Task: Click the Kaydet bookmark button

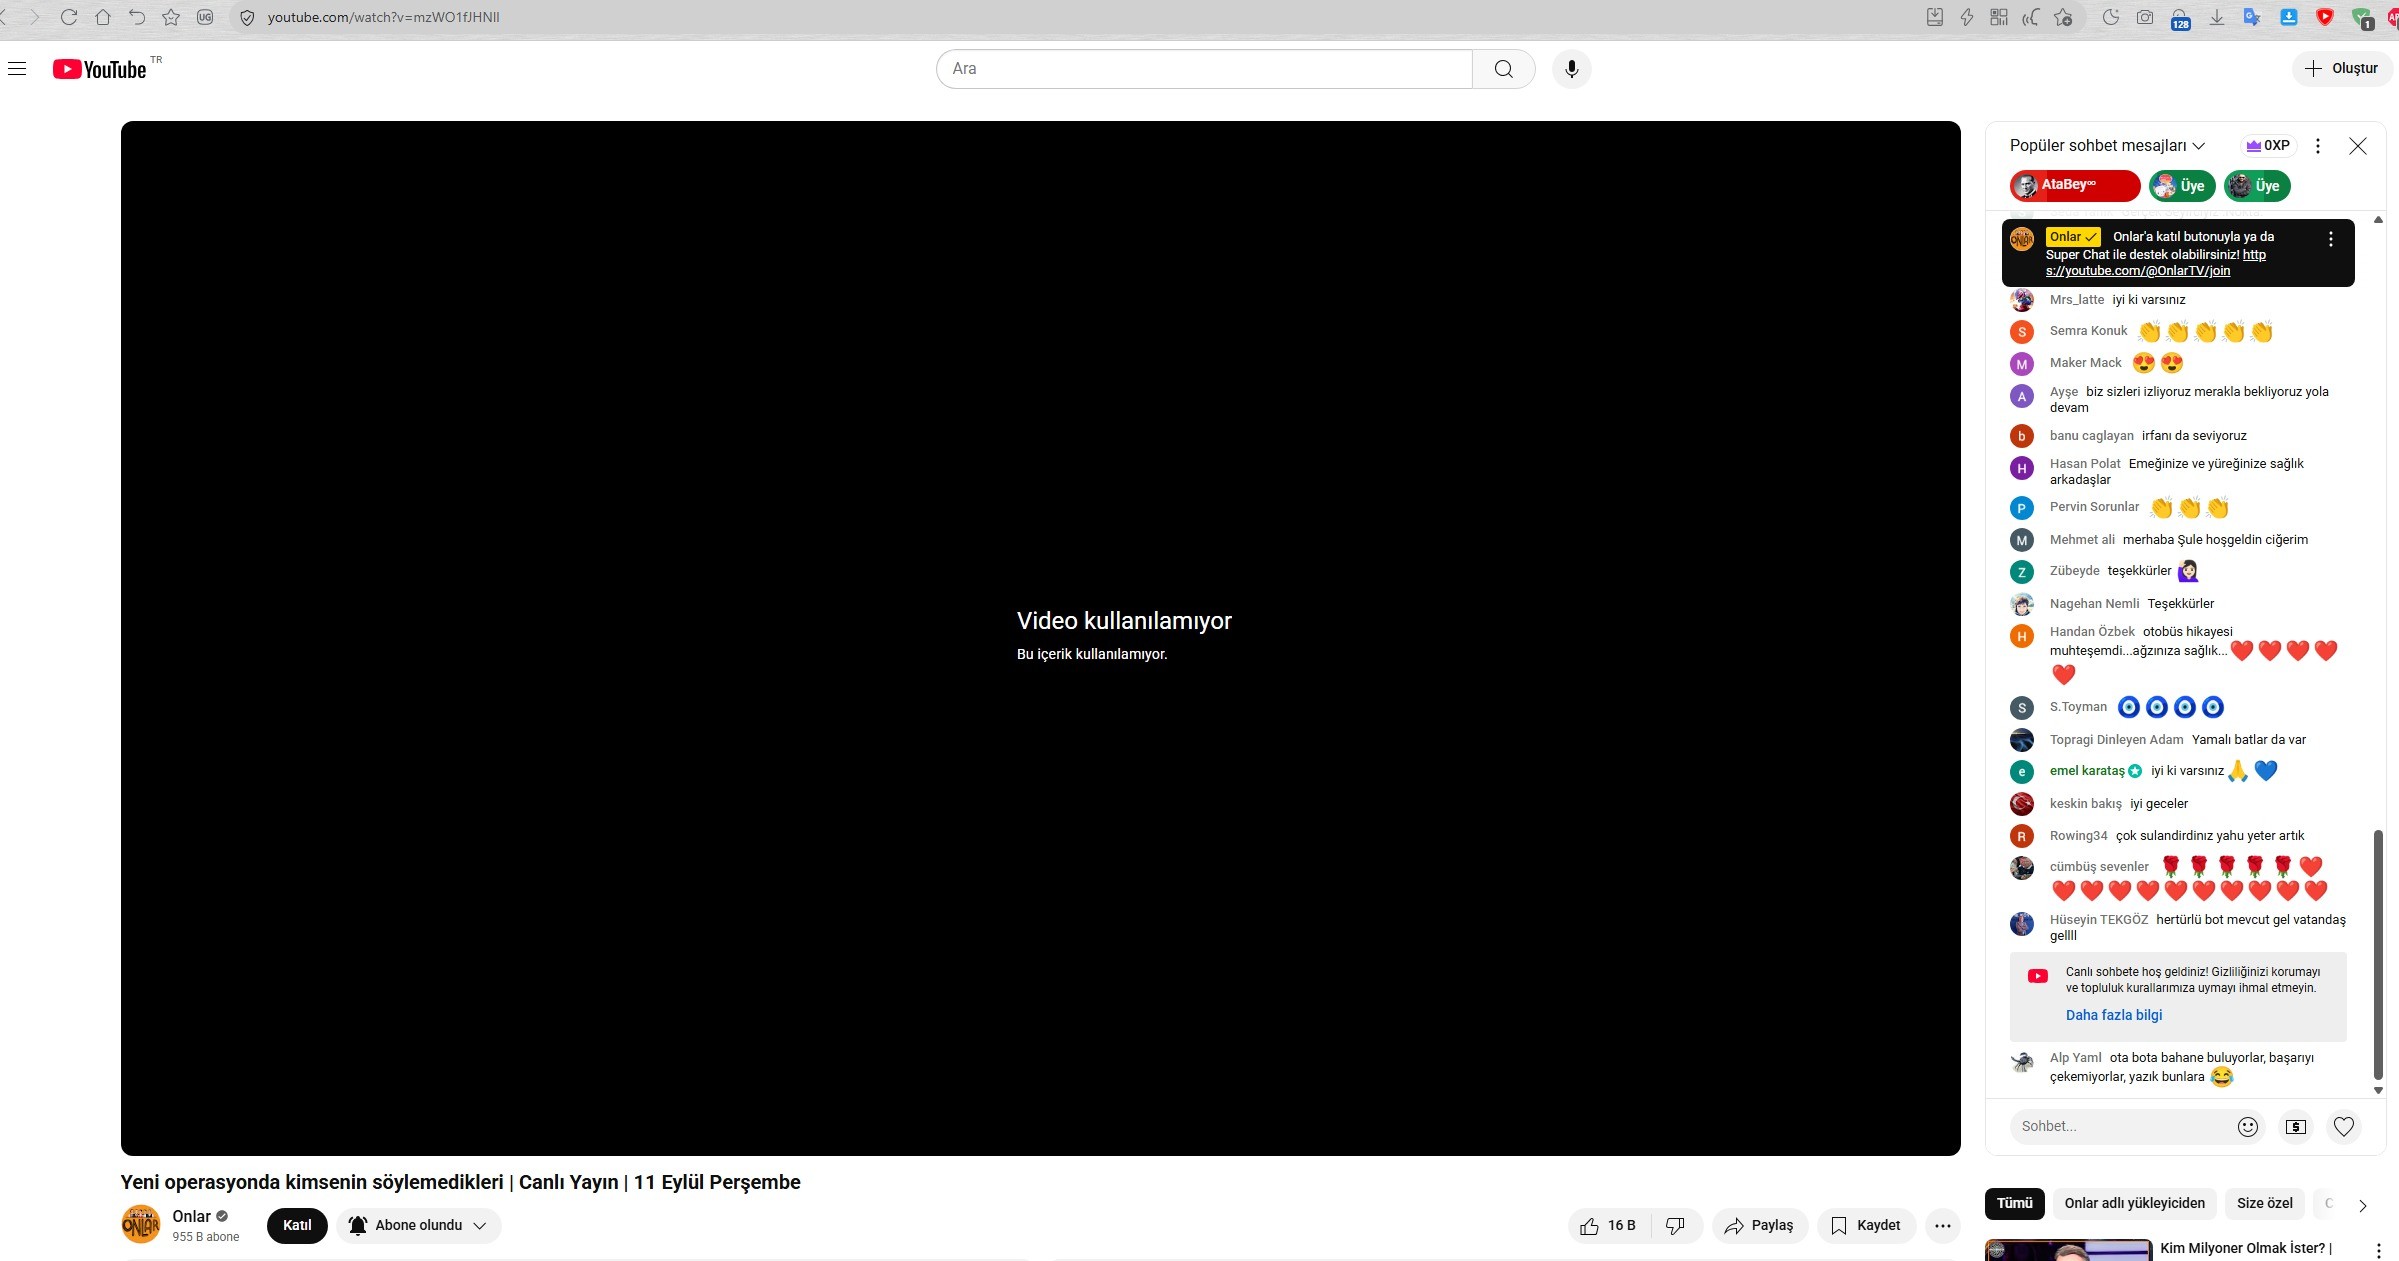Action: [1865, 1225]
